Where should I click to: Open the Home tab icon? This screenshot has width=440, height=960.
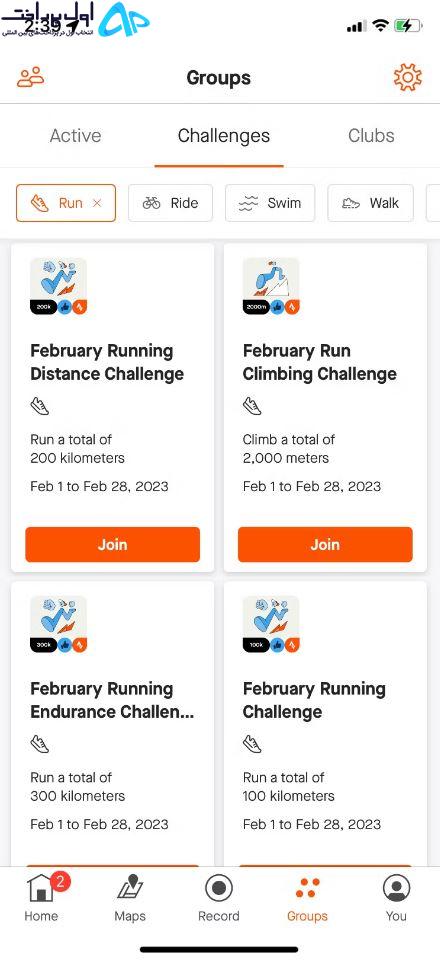[42, 889]
